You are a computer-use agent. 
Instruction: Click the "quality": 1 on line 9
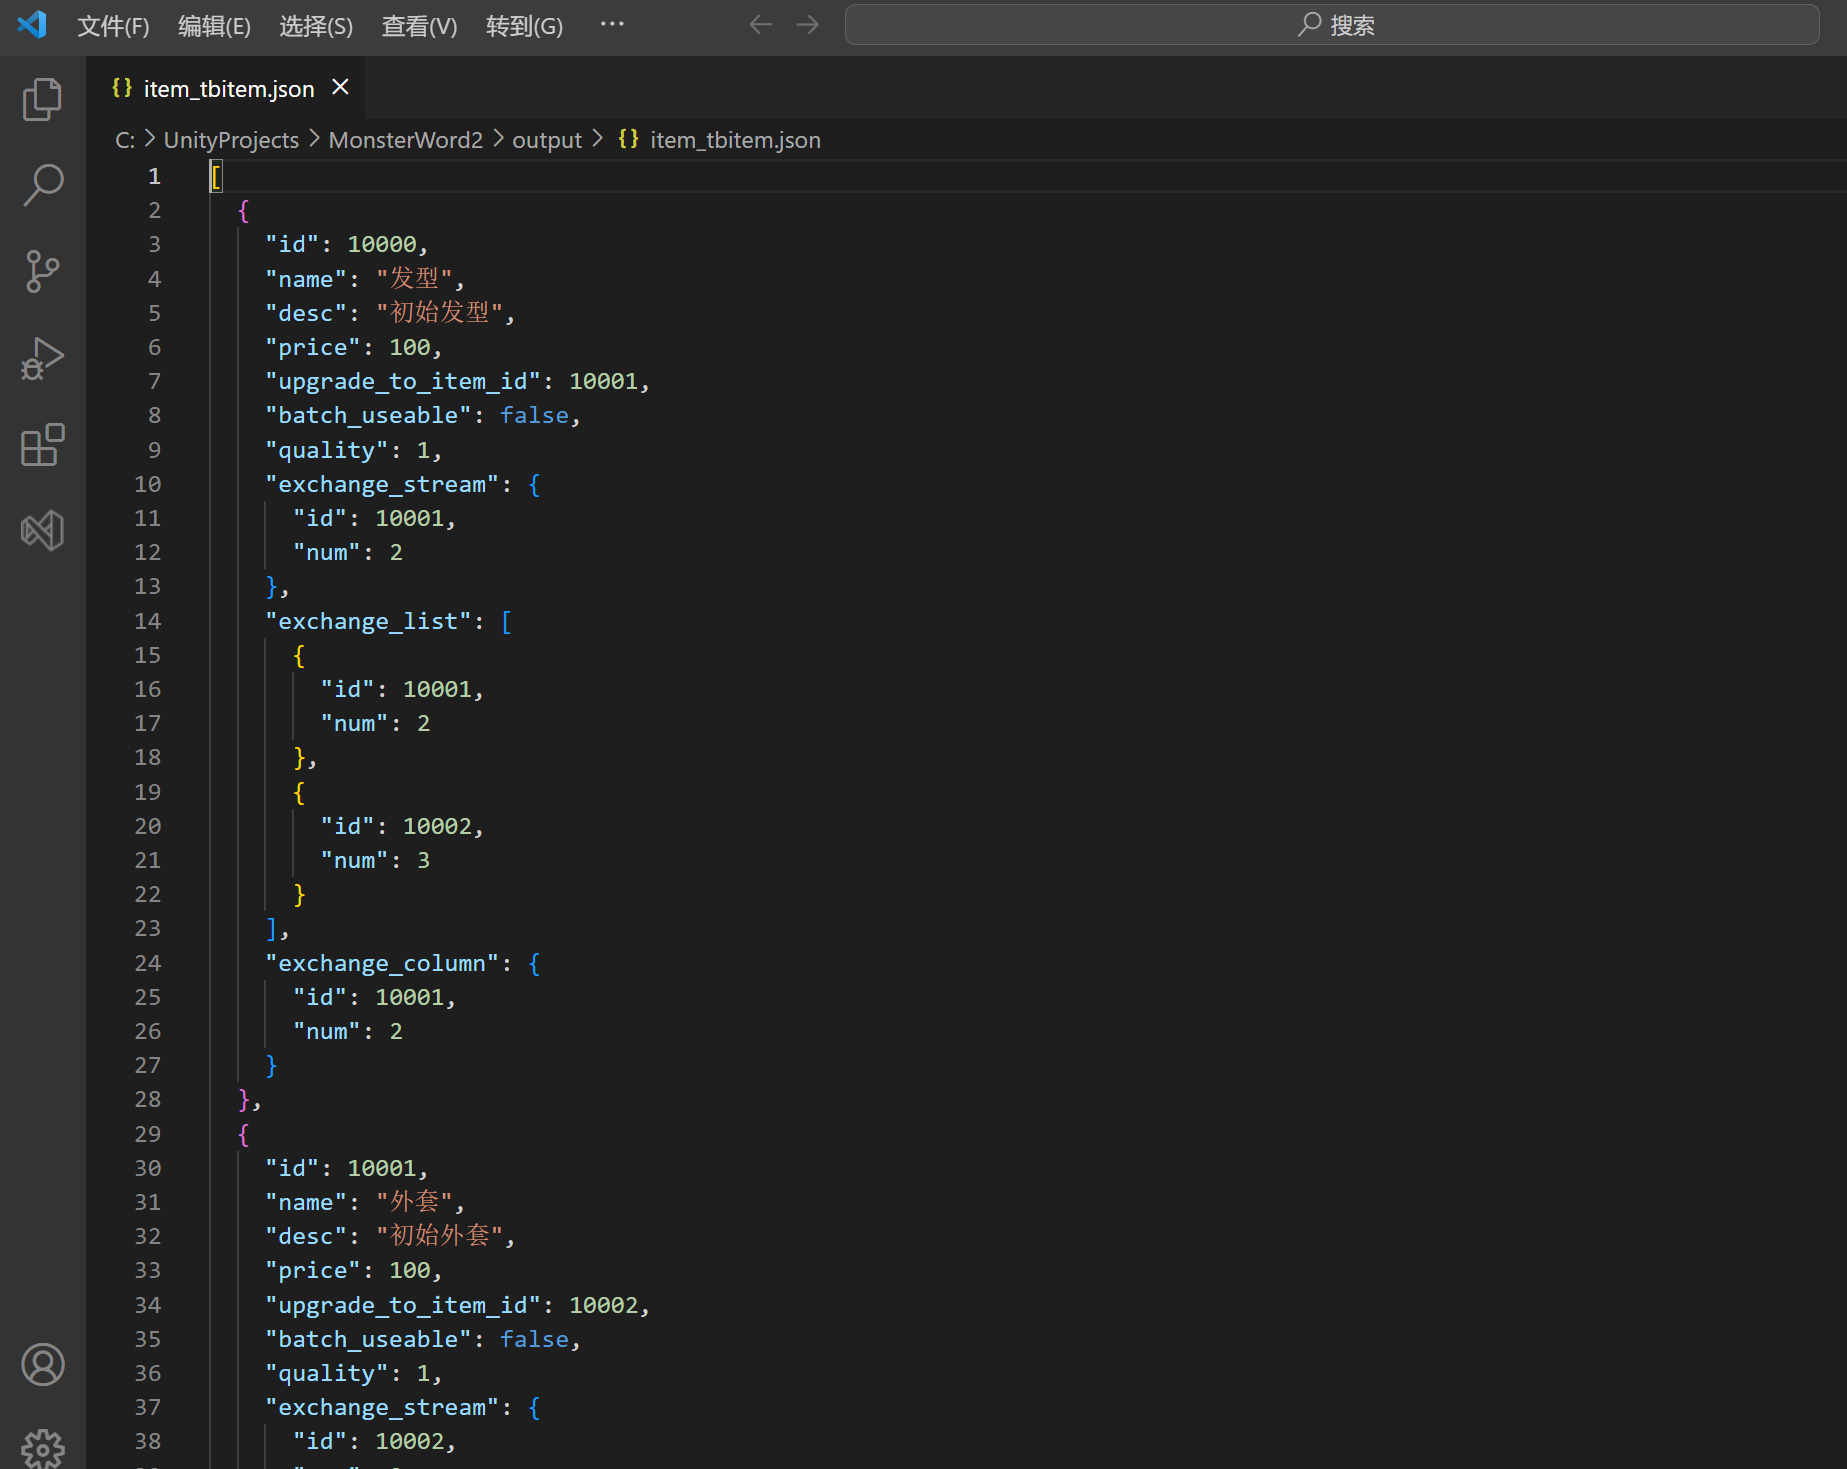353,450
